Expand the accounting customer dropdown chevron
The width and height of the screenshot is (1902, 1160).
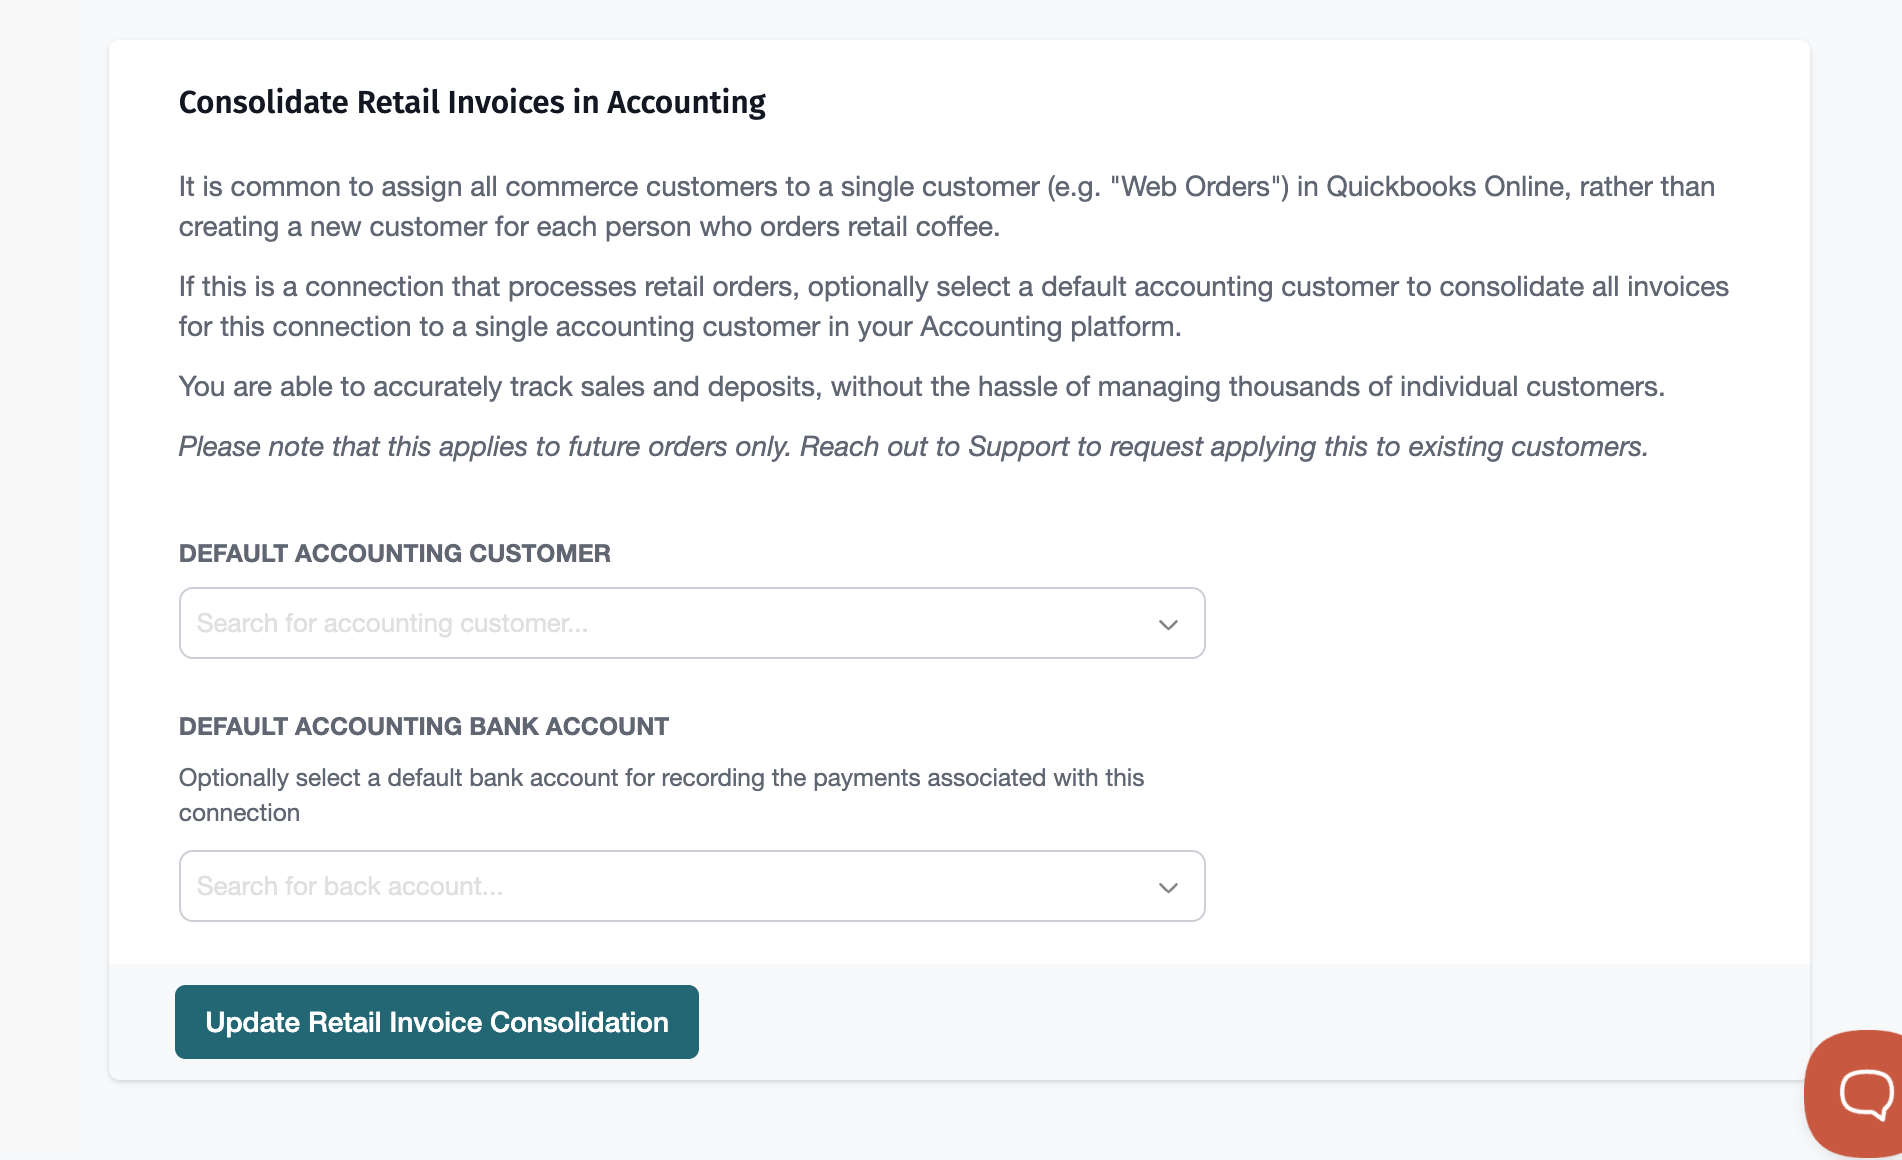pyautogui.click(x=1167, y=624)
